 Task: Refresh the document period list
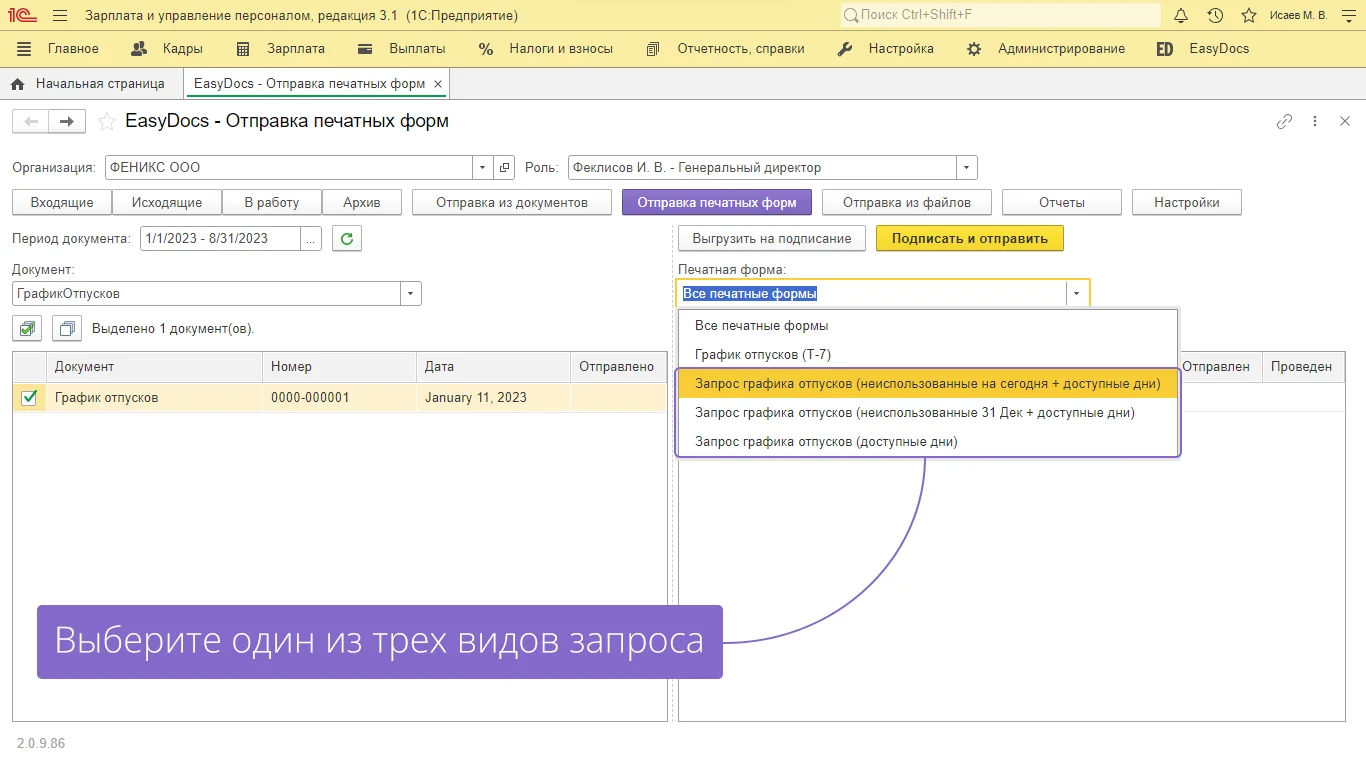point(346,239)
